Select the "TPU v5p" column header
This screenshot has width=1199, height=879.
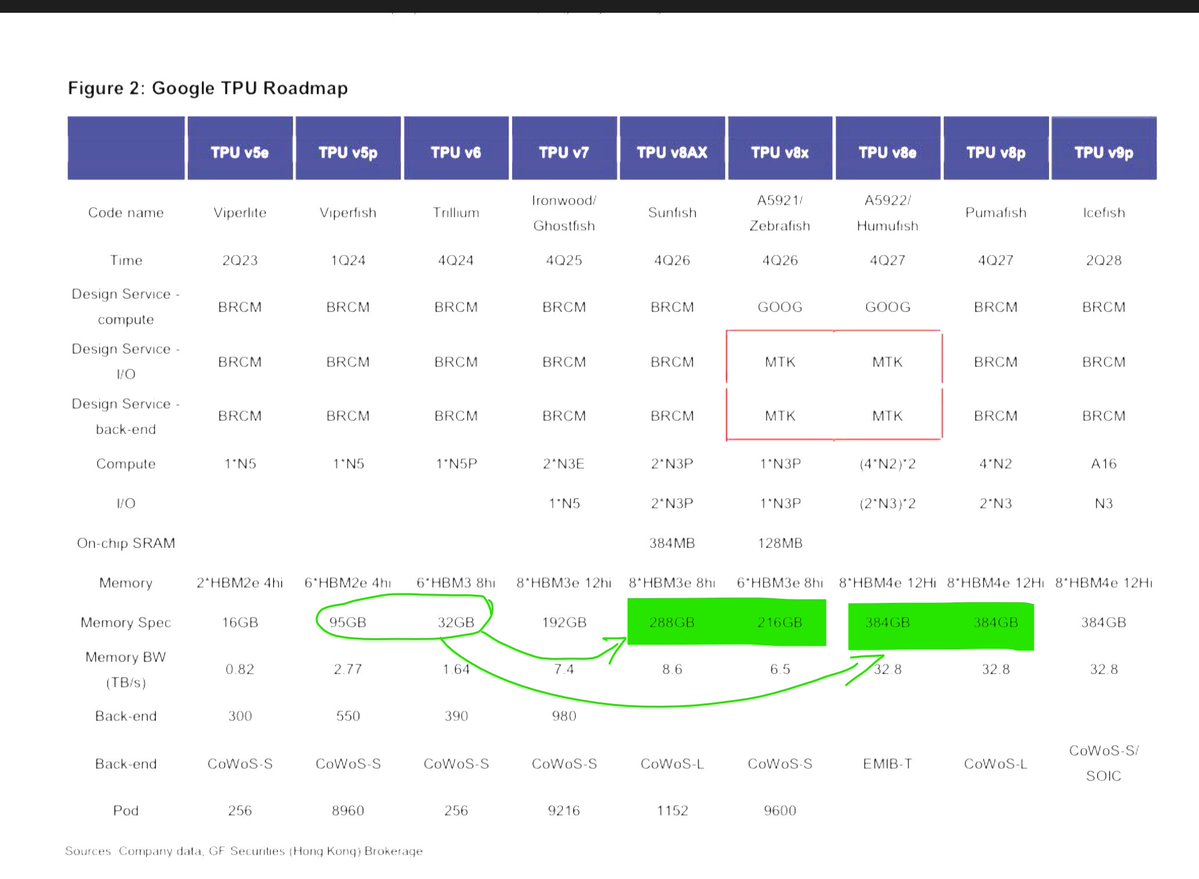coord(348,148)
